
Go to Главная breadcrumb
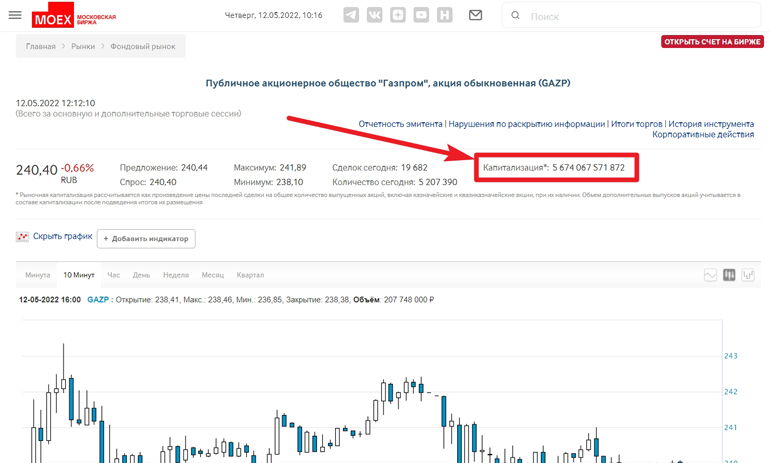click(x=41, y=46)
